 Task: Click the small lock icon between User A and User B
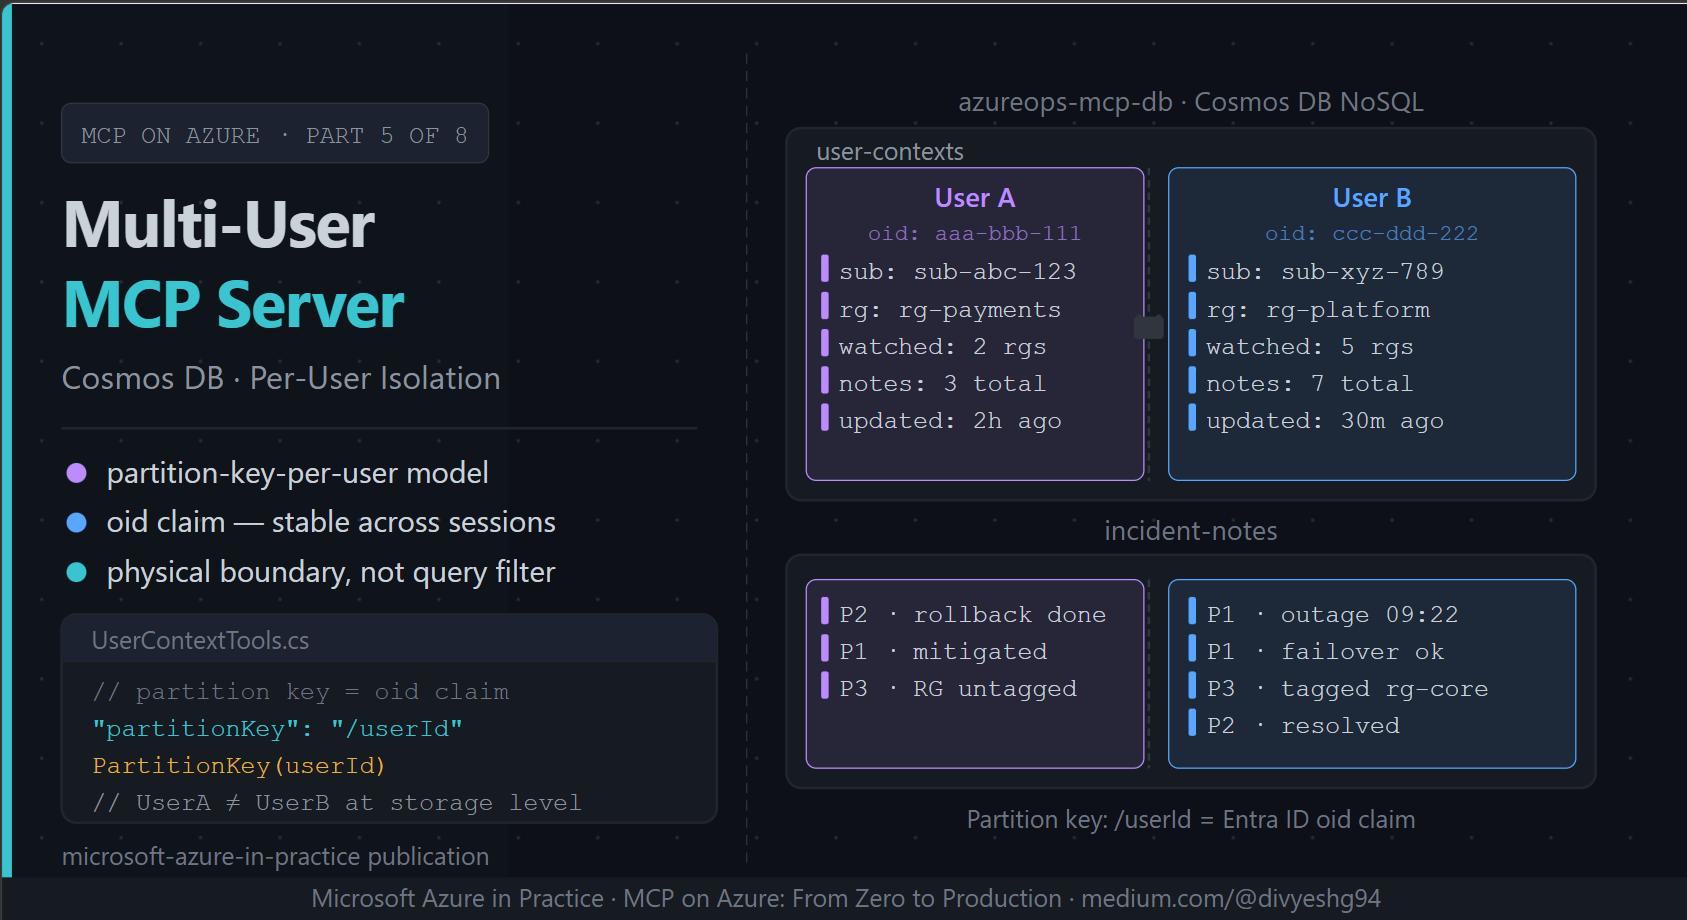coord(1149,326)
